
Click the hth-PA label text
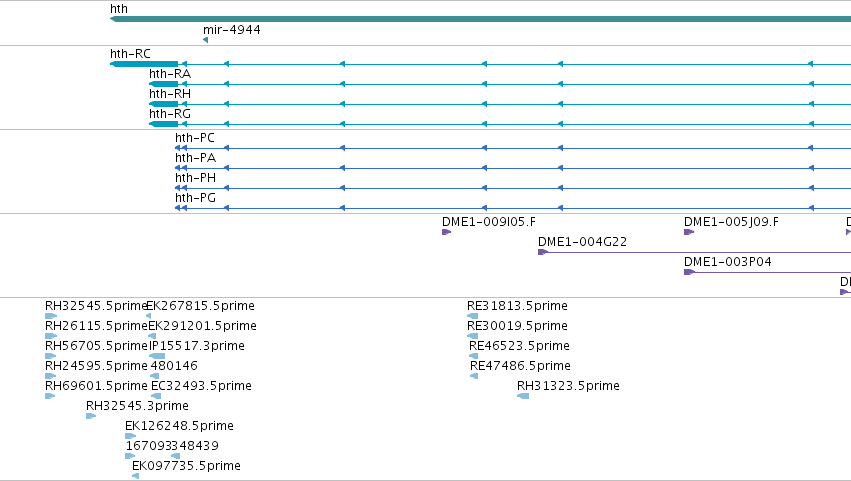(x=195, y=158)
